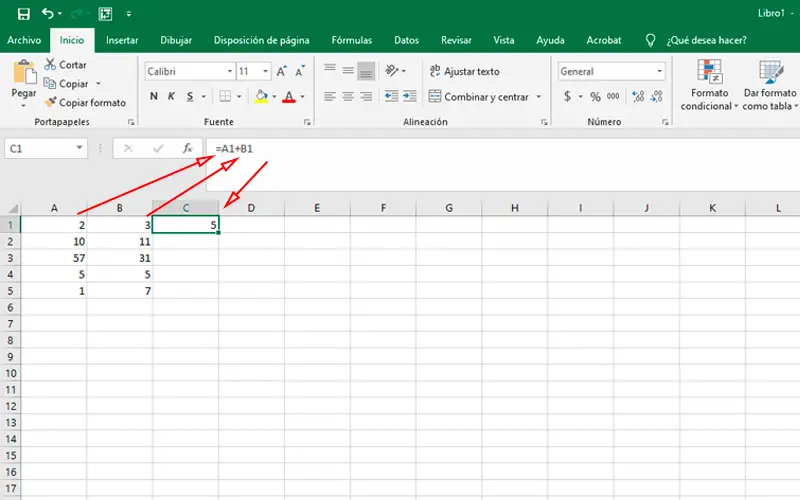Screen dimensions: 800x500
Task: Click the increase indent icon
Action: (x=410, y=96)
